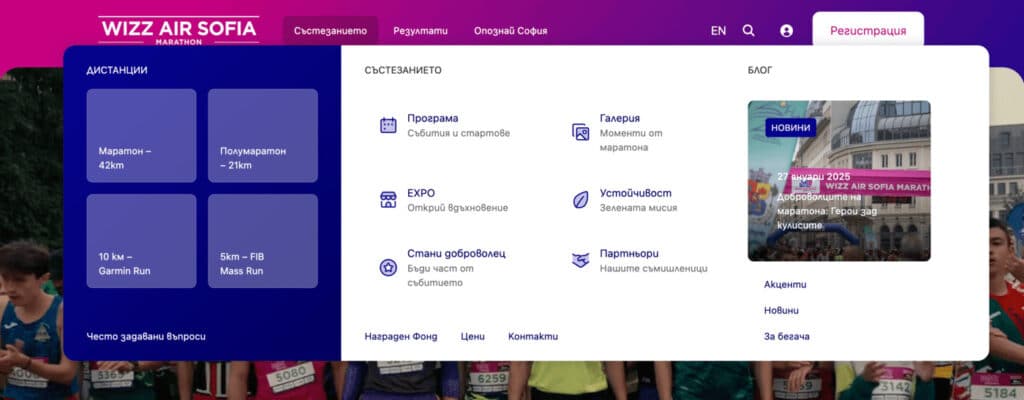This screenshot has width=1024, height=400.
Task: Open the Стани доброволец link
Action: tap(456, 254)
